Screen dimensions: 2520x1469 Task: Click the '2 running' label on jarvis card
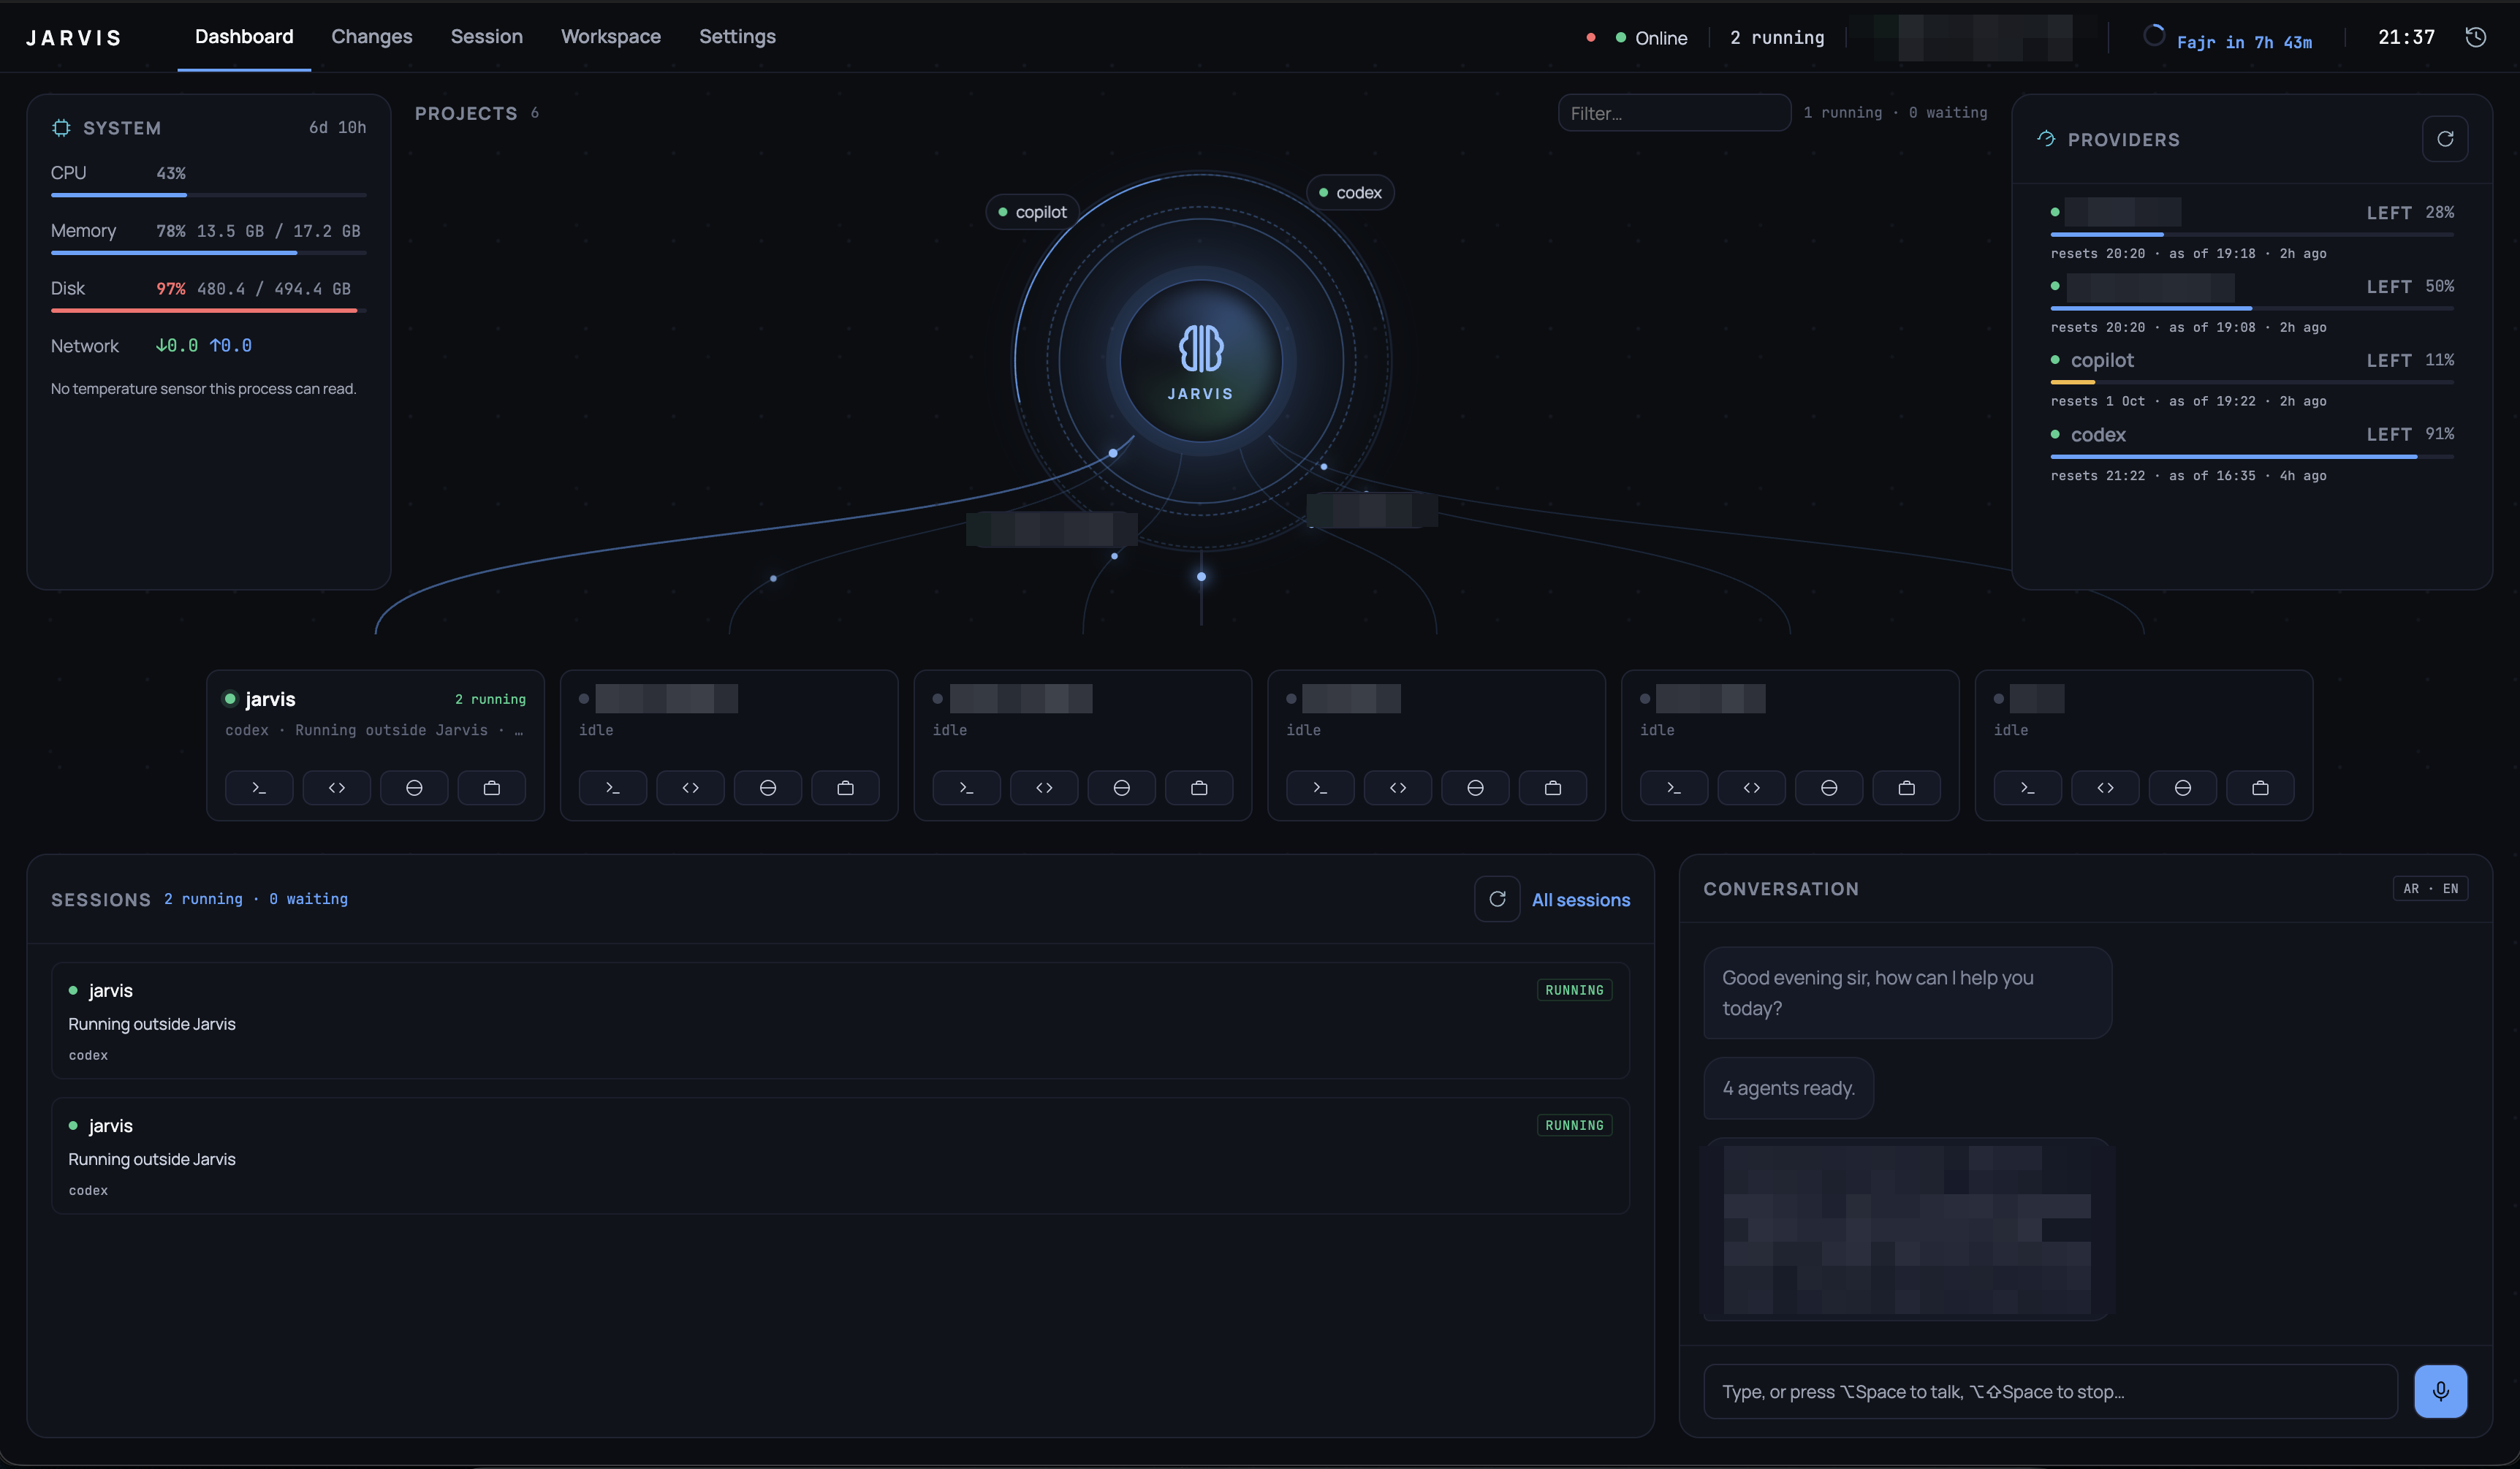click(490, 700)
